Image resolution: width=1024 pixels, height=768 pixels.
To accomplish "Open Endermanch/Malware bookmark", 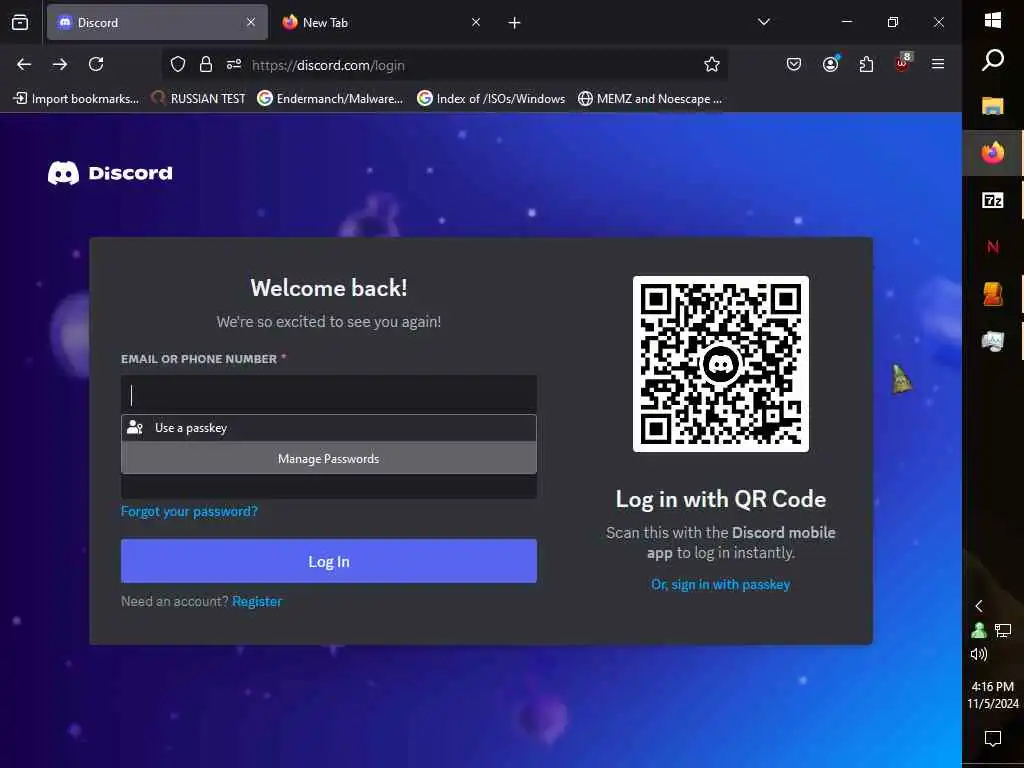I will click(330, 99).
